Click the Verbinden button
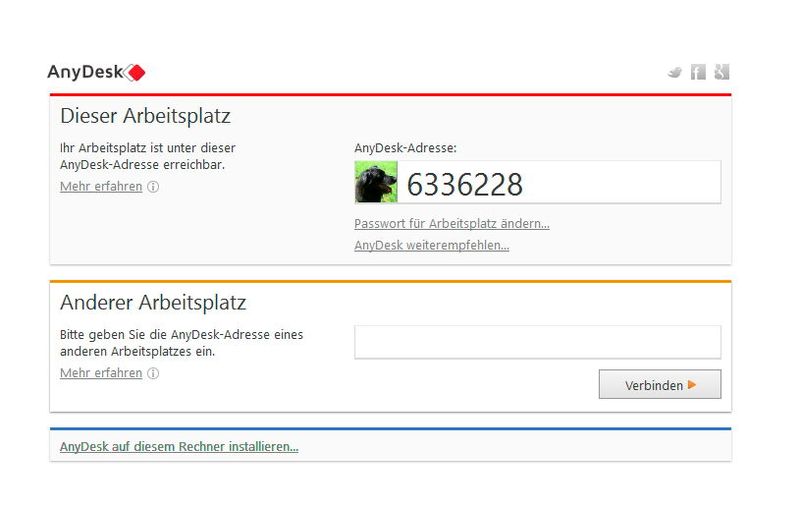 pos(660,385)
